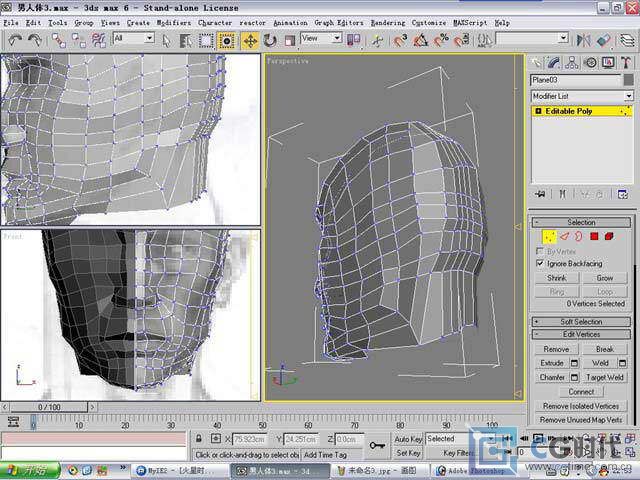Image resolution: width=640 pixels, height=480 pixels.
Task: Select the Element sub-object level
Action: click(609, 236)
